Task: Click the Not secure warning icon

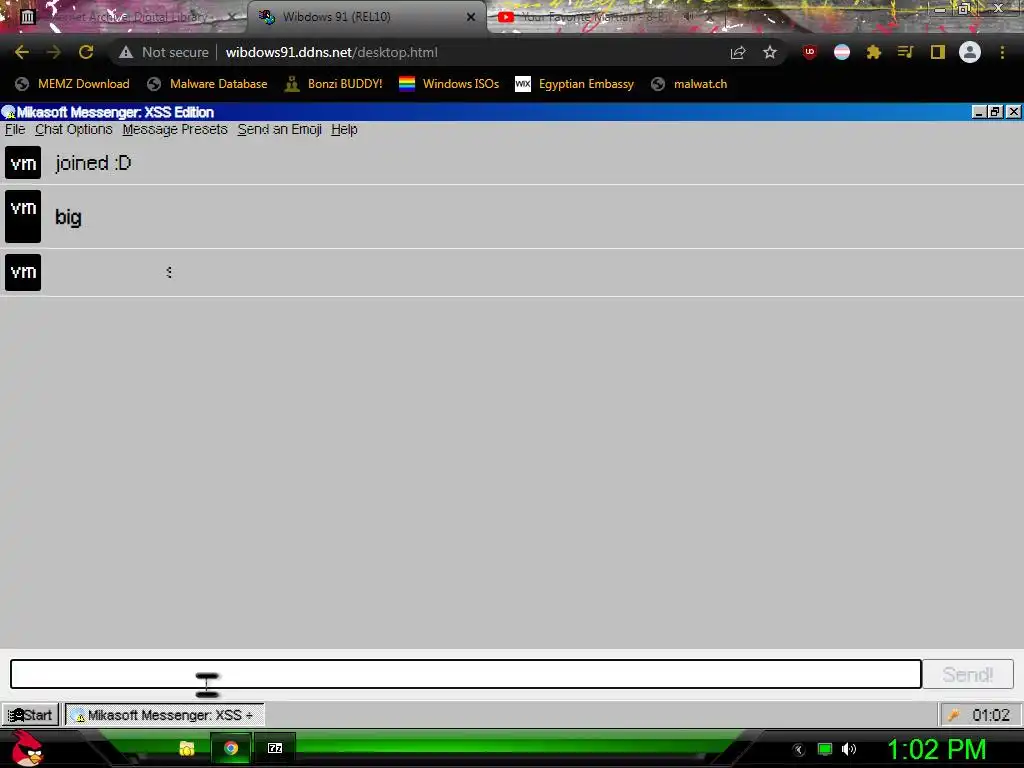Action: tap(126, 52)
